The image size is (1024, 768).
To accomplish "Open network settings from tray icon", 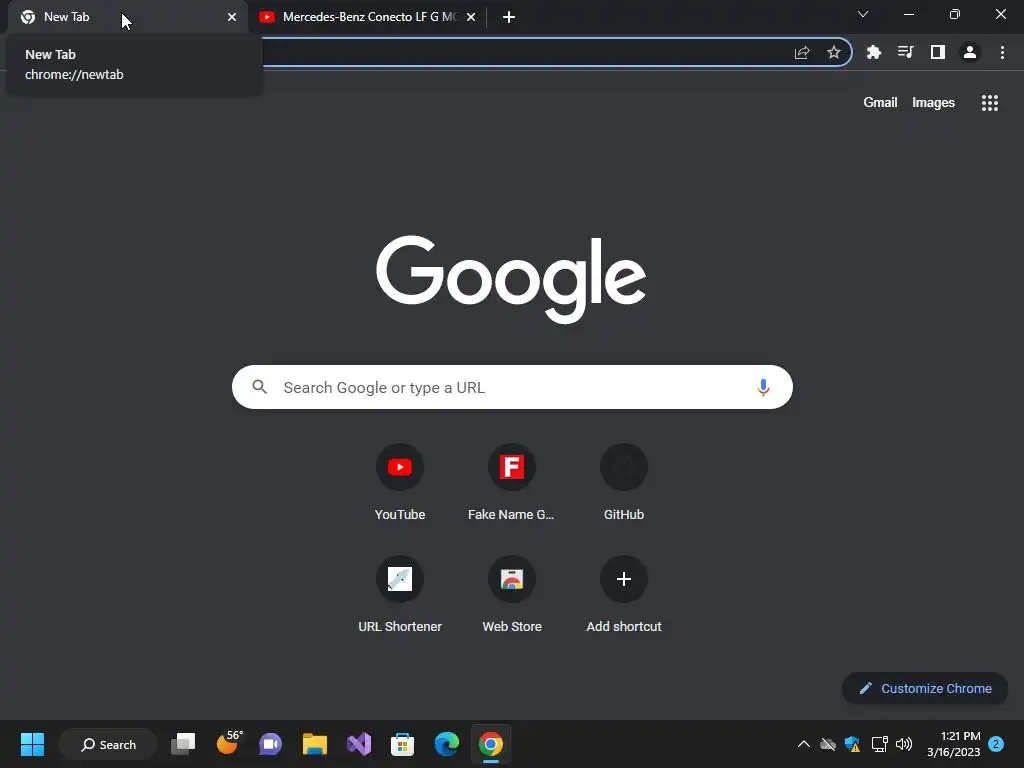I will [879, 744].
